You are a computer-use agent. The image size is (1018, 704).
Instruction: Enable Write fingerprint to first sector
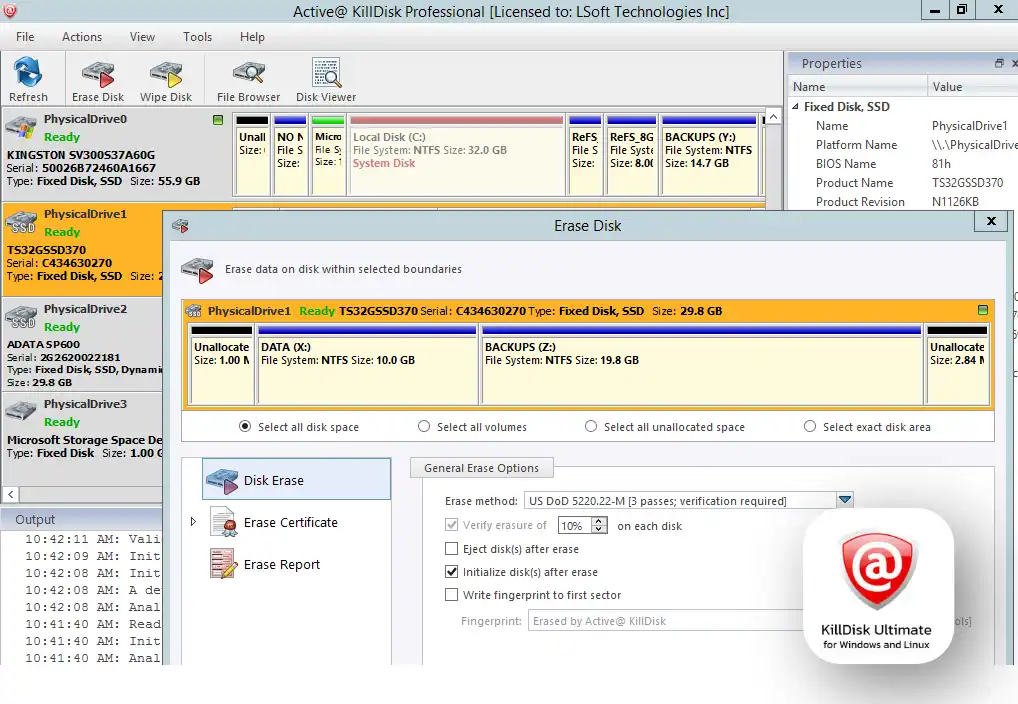[452, 595]
